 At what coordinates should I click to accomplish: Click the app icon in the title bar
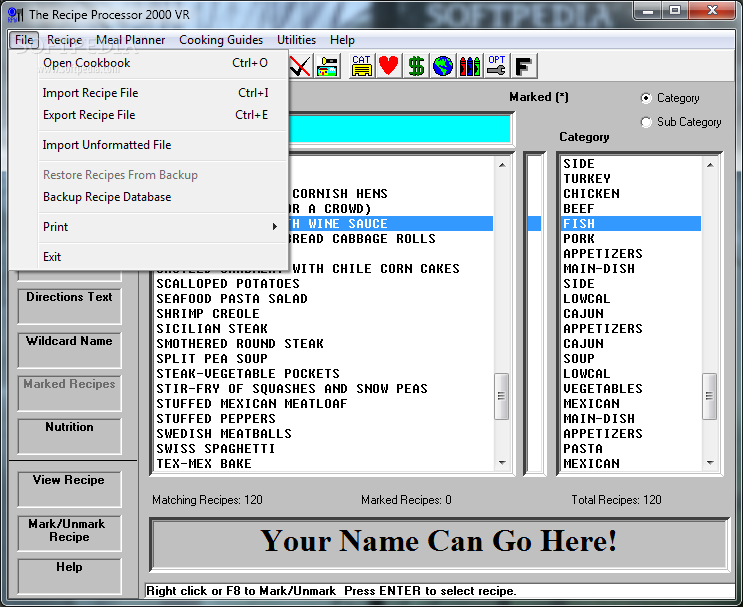coord(15,14)
